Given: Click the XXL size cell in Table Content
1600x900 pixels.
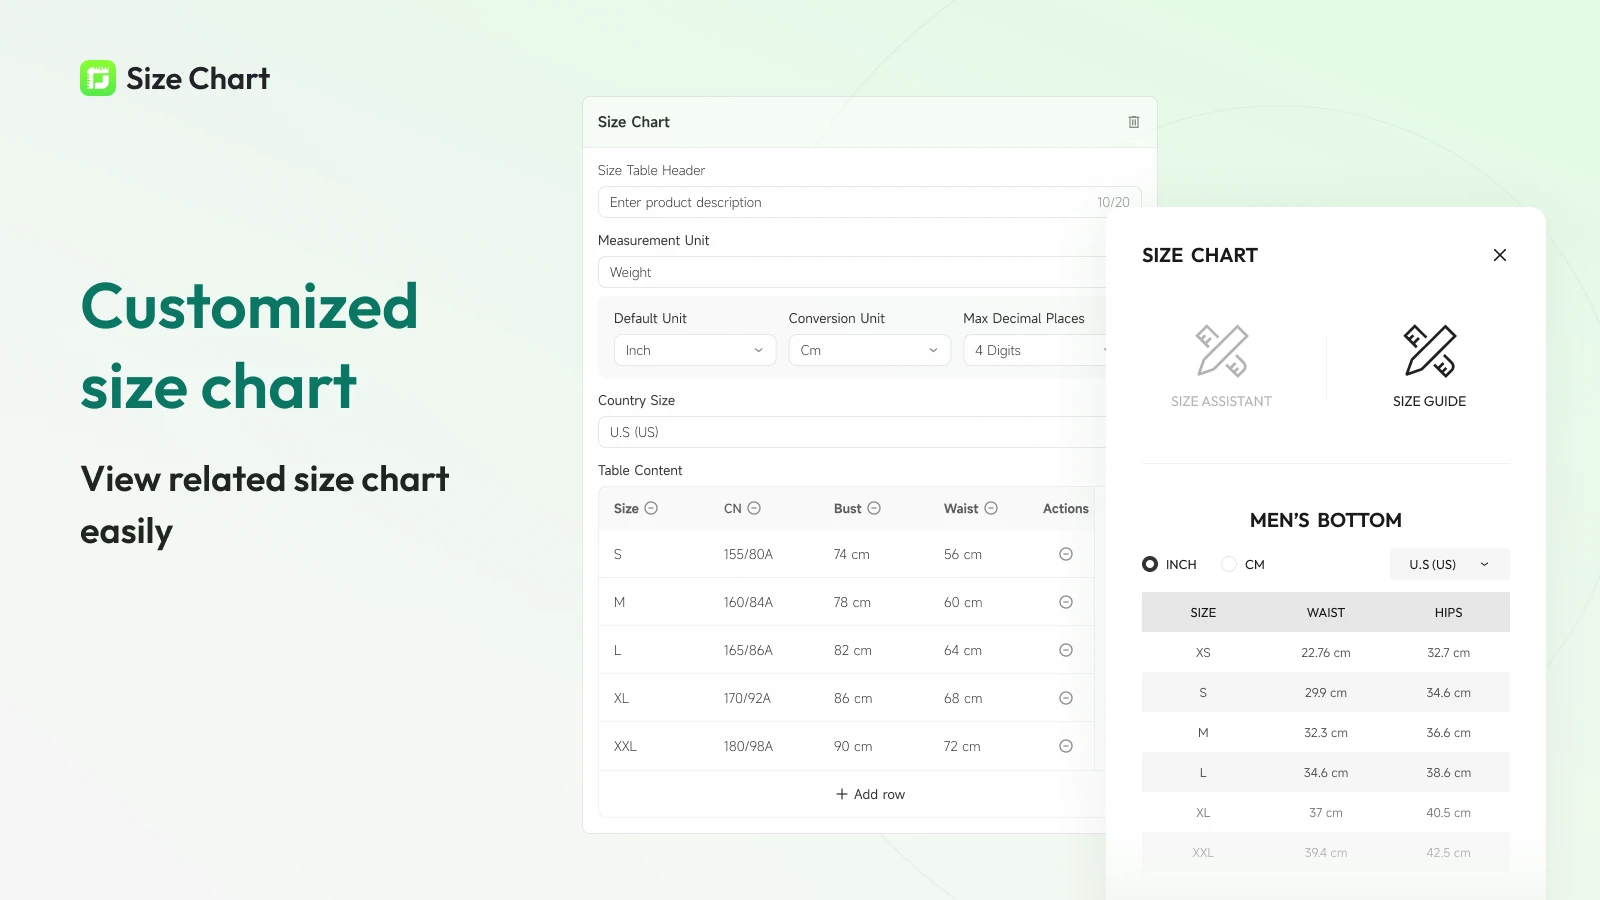Looking at the screenshot, I should click(625, 746).
